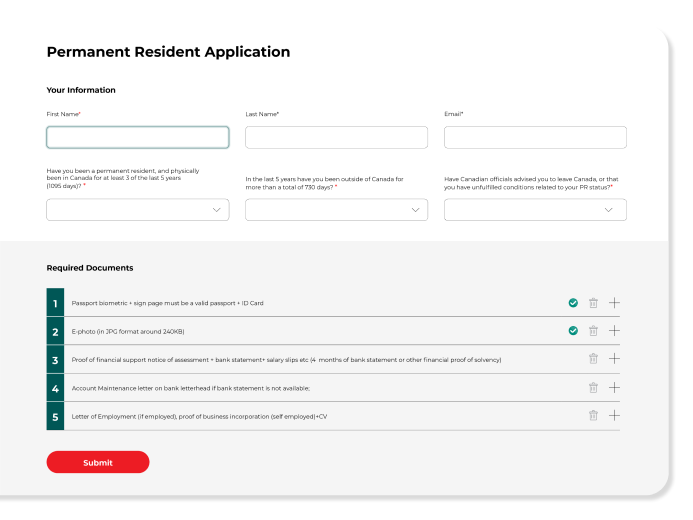Click trash icon for Letter of Employment
The width and height of the screenshot is (693, 520).
(x=593, y=416)
